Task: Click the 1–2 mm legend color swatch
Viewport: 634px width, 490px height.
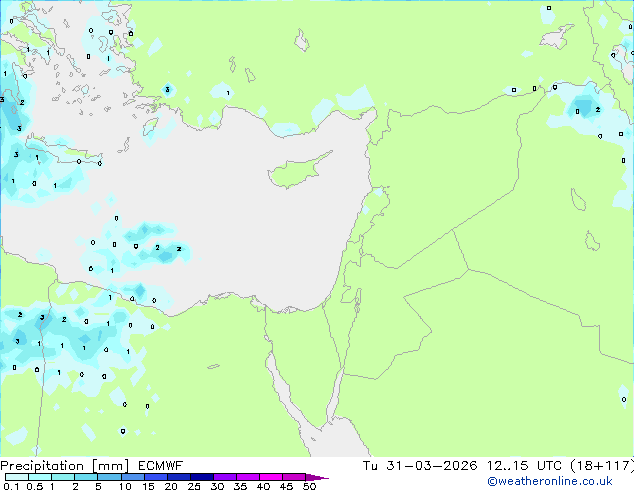Action: [63, 477]
